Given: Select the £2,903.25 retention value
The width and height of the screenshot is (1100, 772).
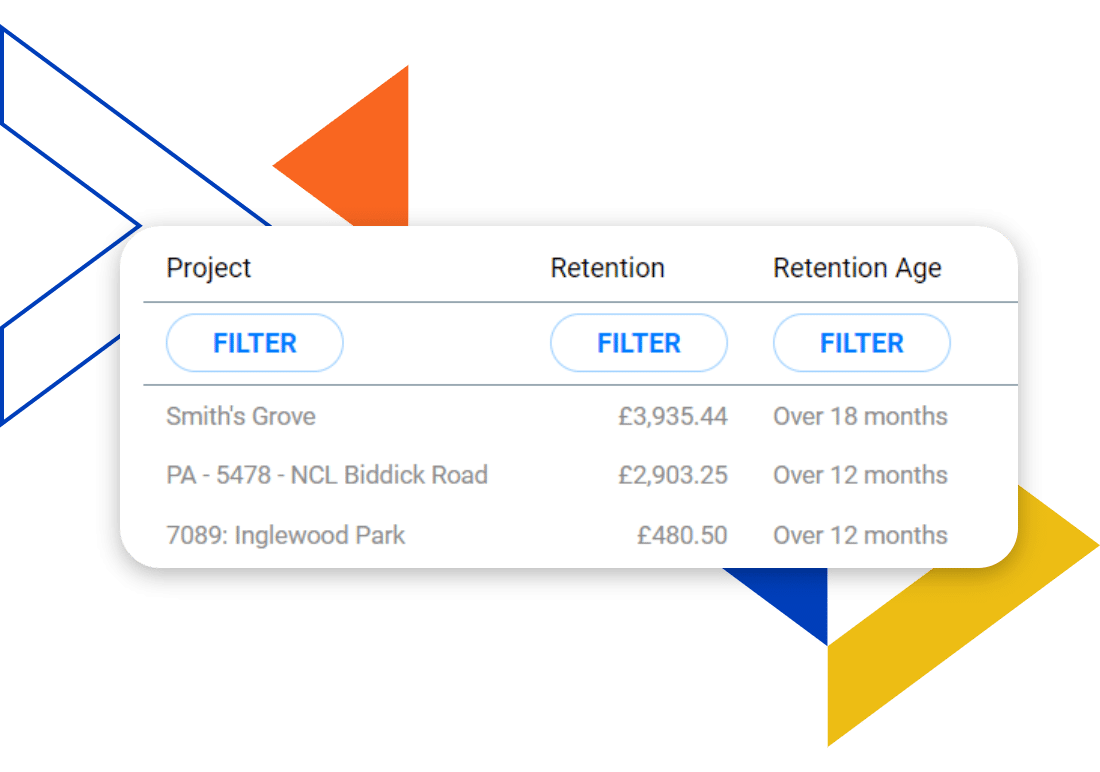Looking at the screenshot, I should click(x=672, y=475).
